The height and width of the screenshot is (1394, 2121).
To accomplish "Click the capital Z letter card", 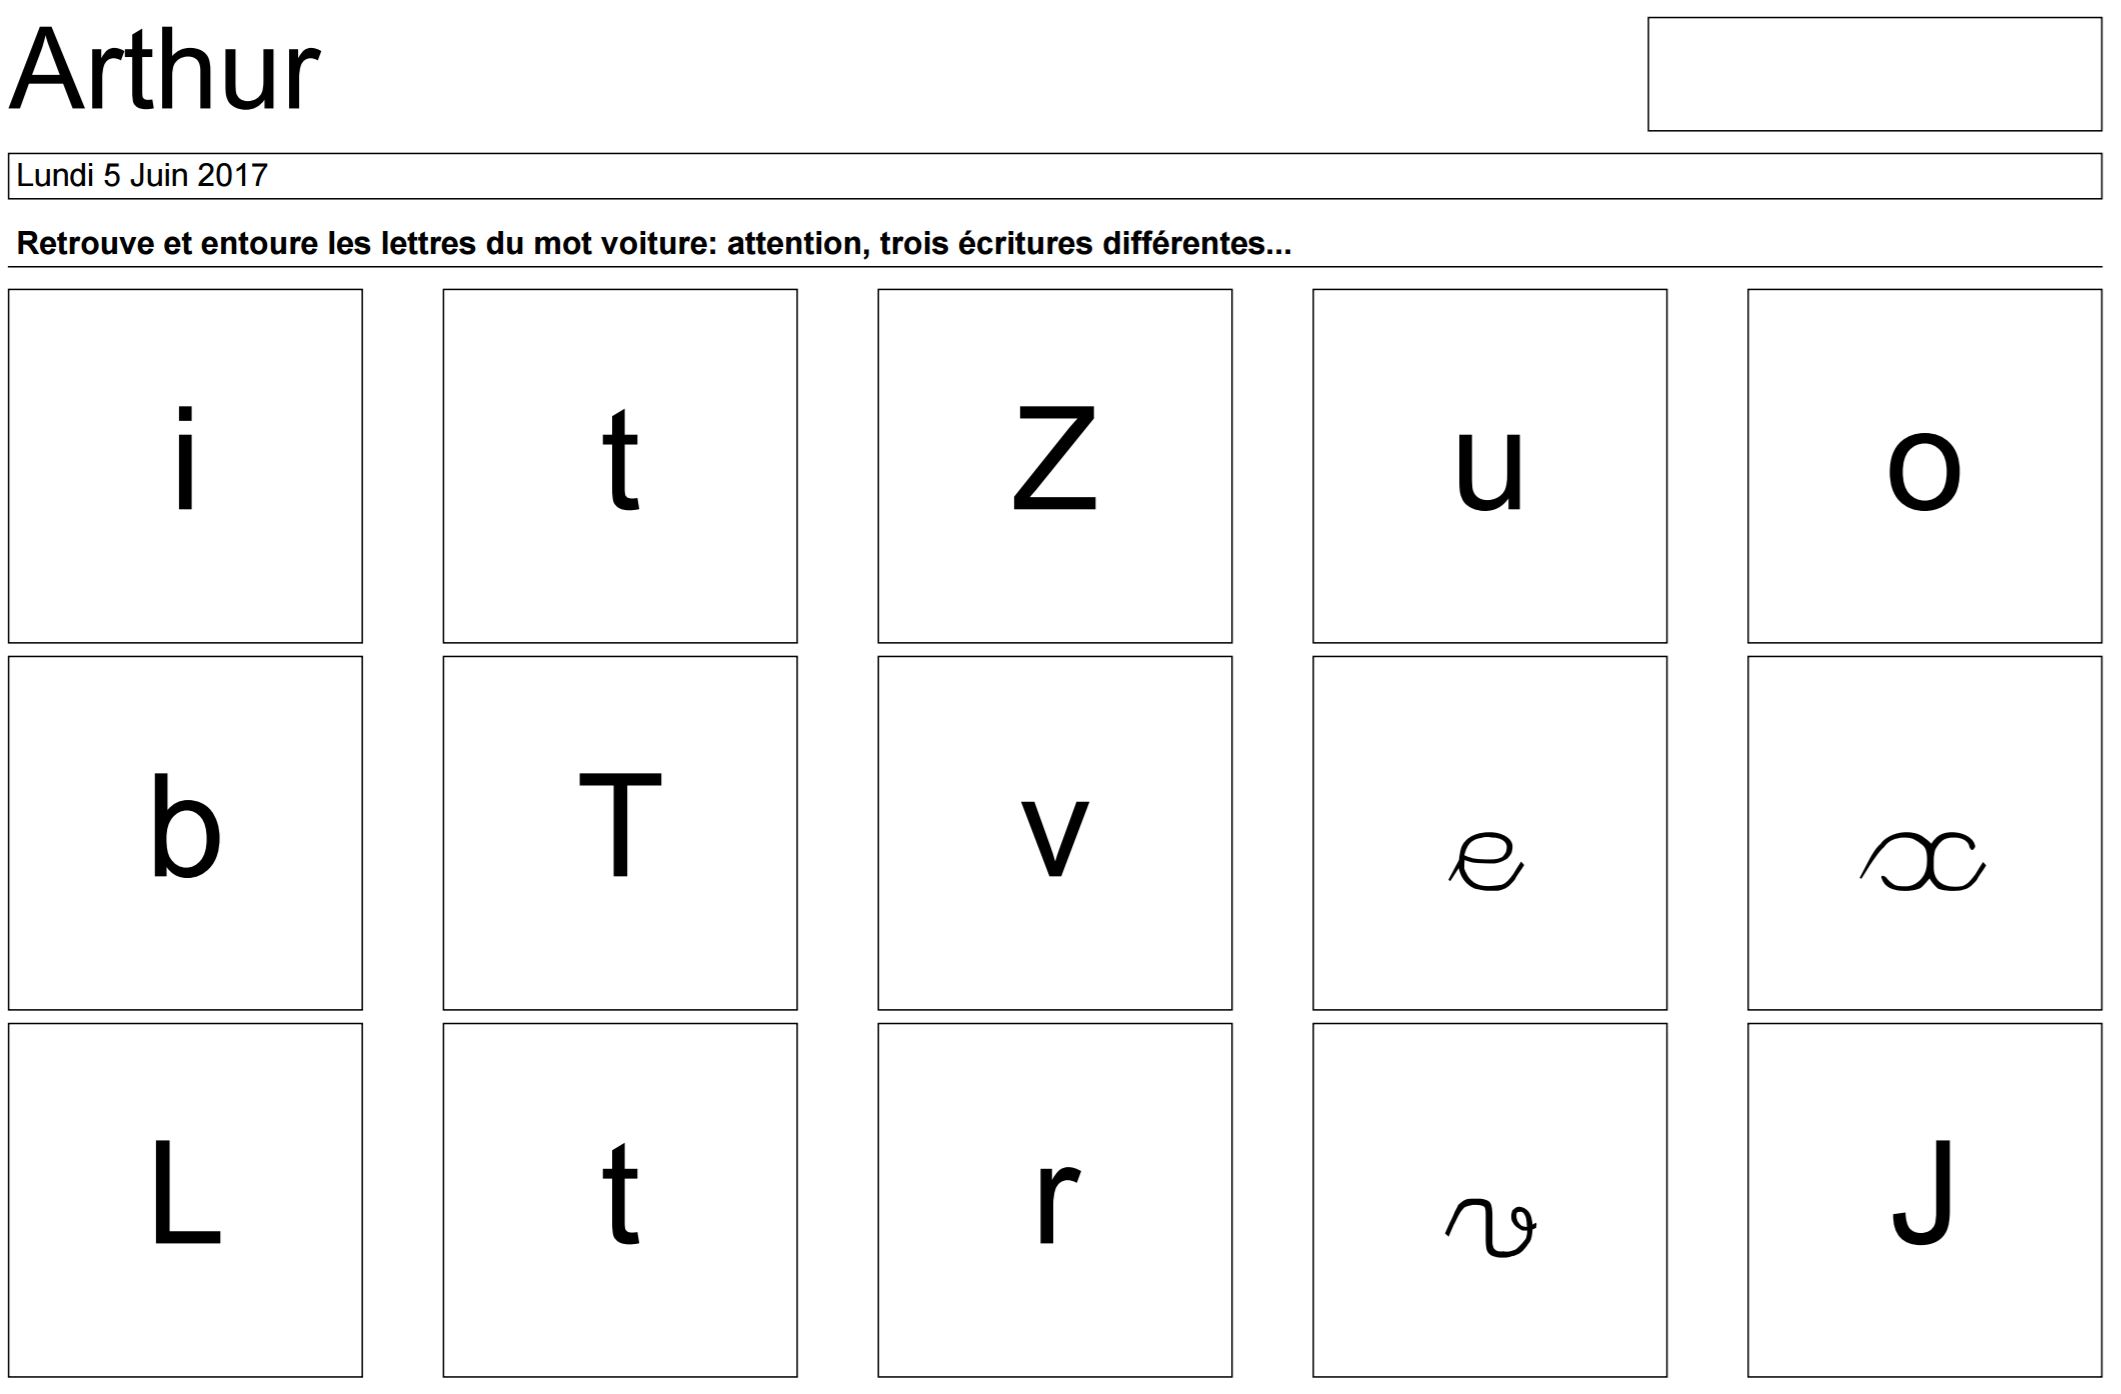I will pos(1054,466).
